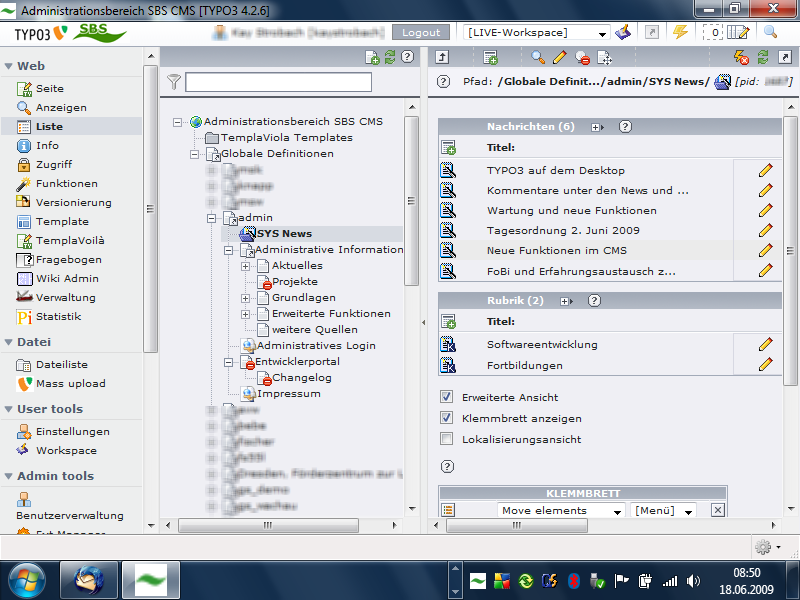This screenshot has width=800, height=600.
Task: Open the search magnifier in the top bar
Action: [770, 32]
